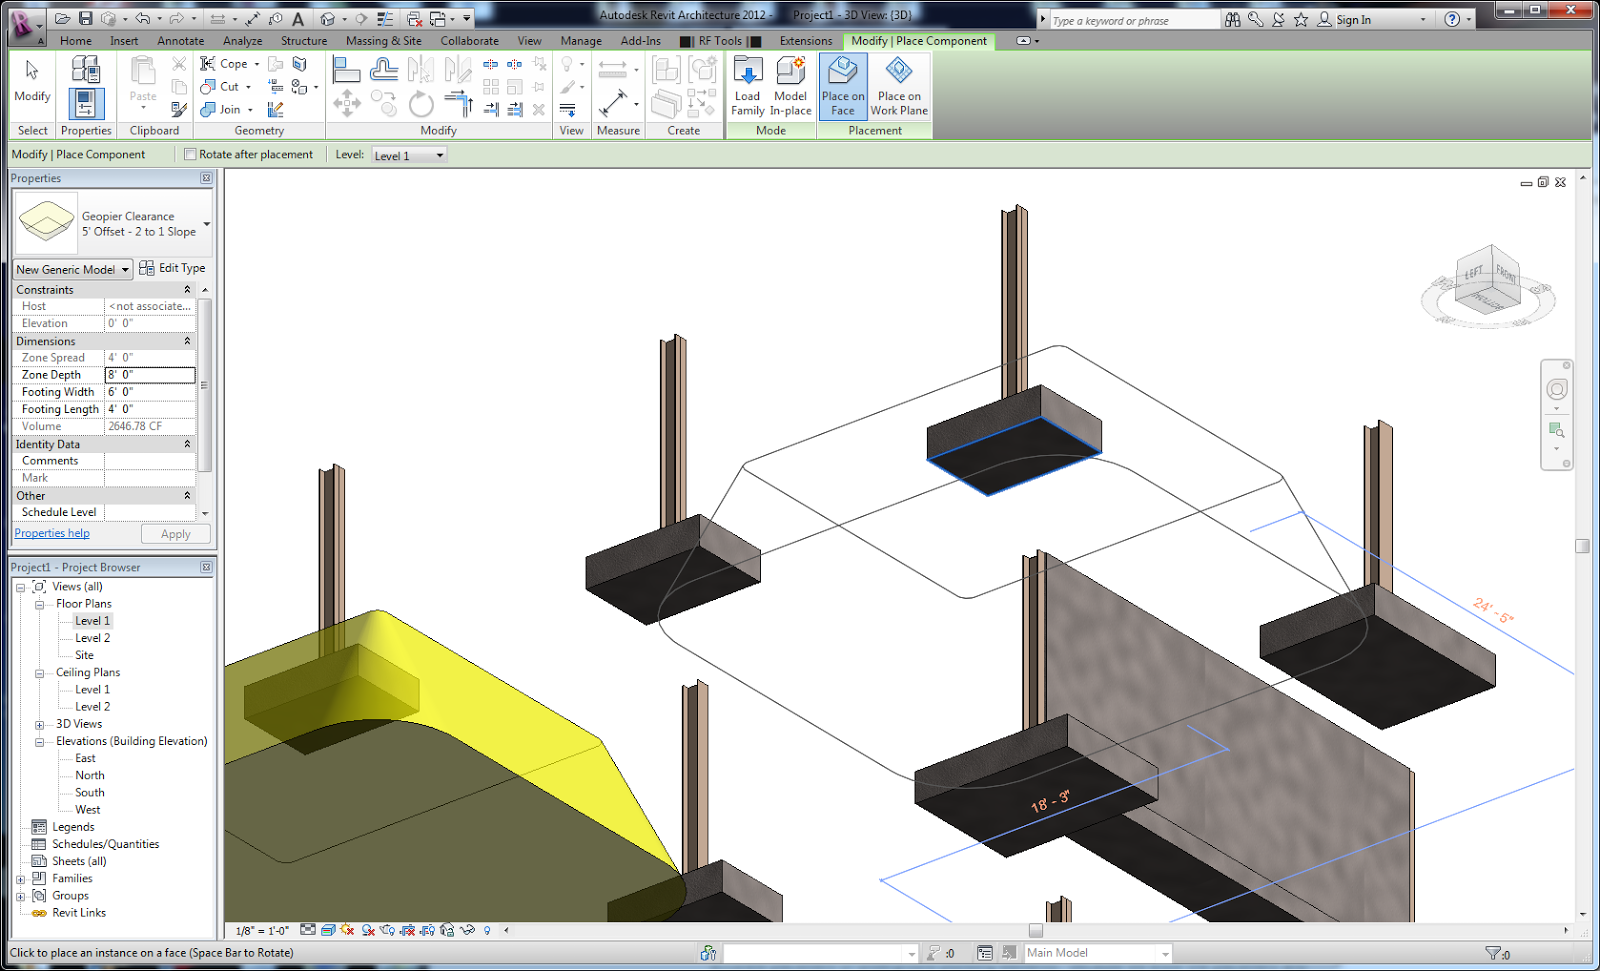Expand the 3D Views node in Project Browser
The image size is (1600, 971).
tap(38, 723)
